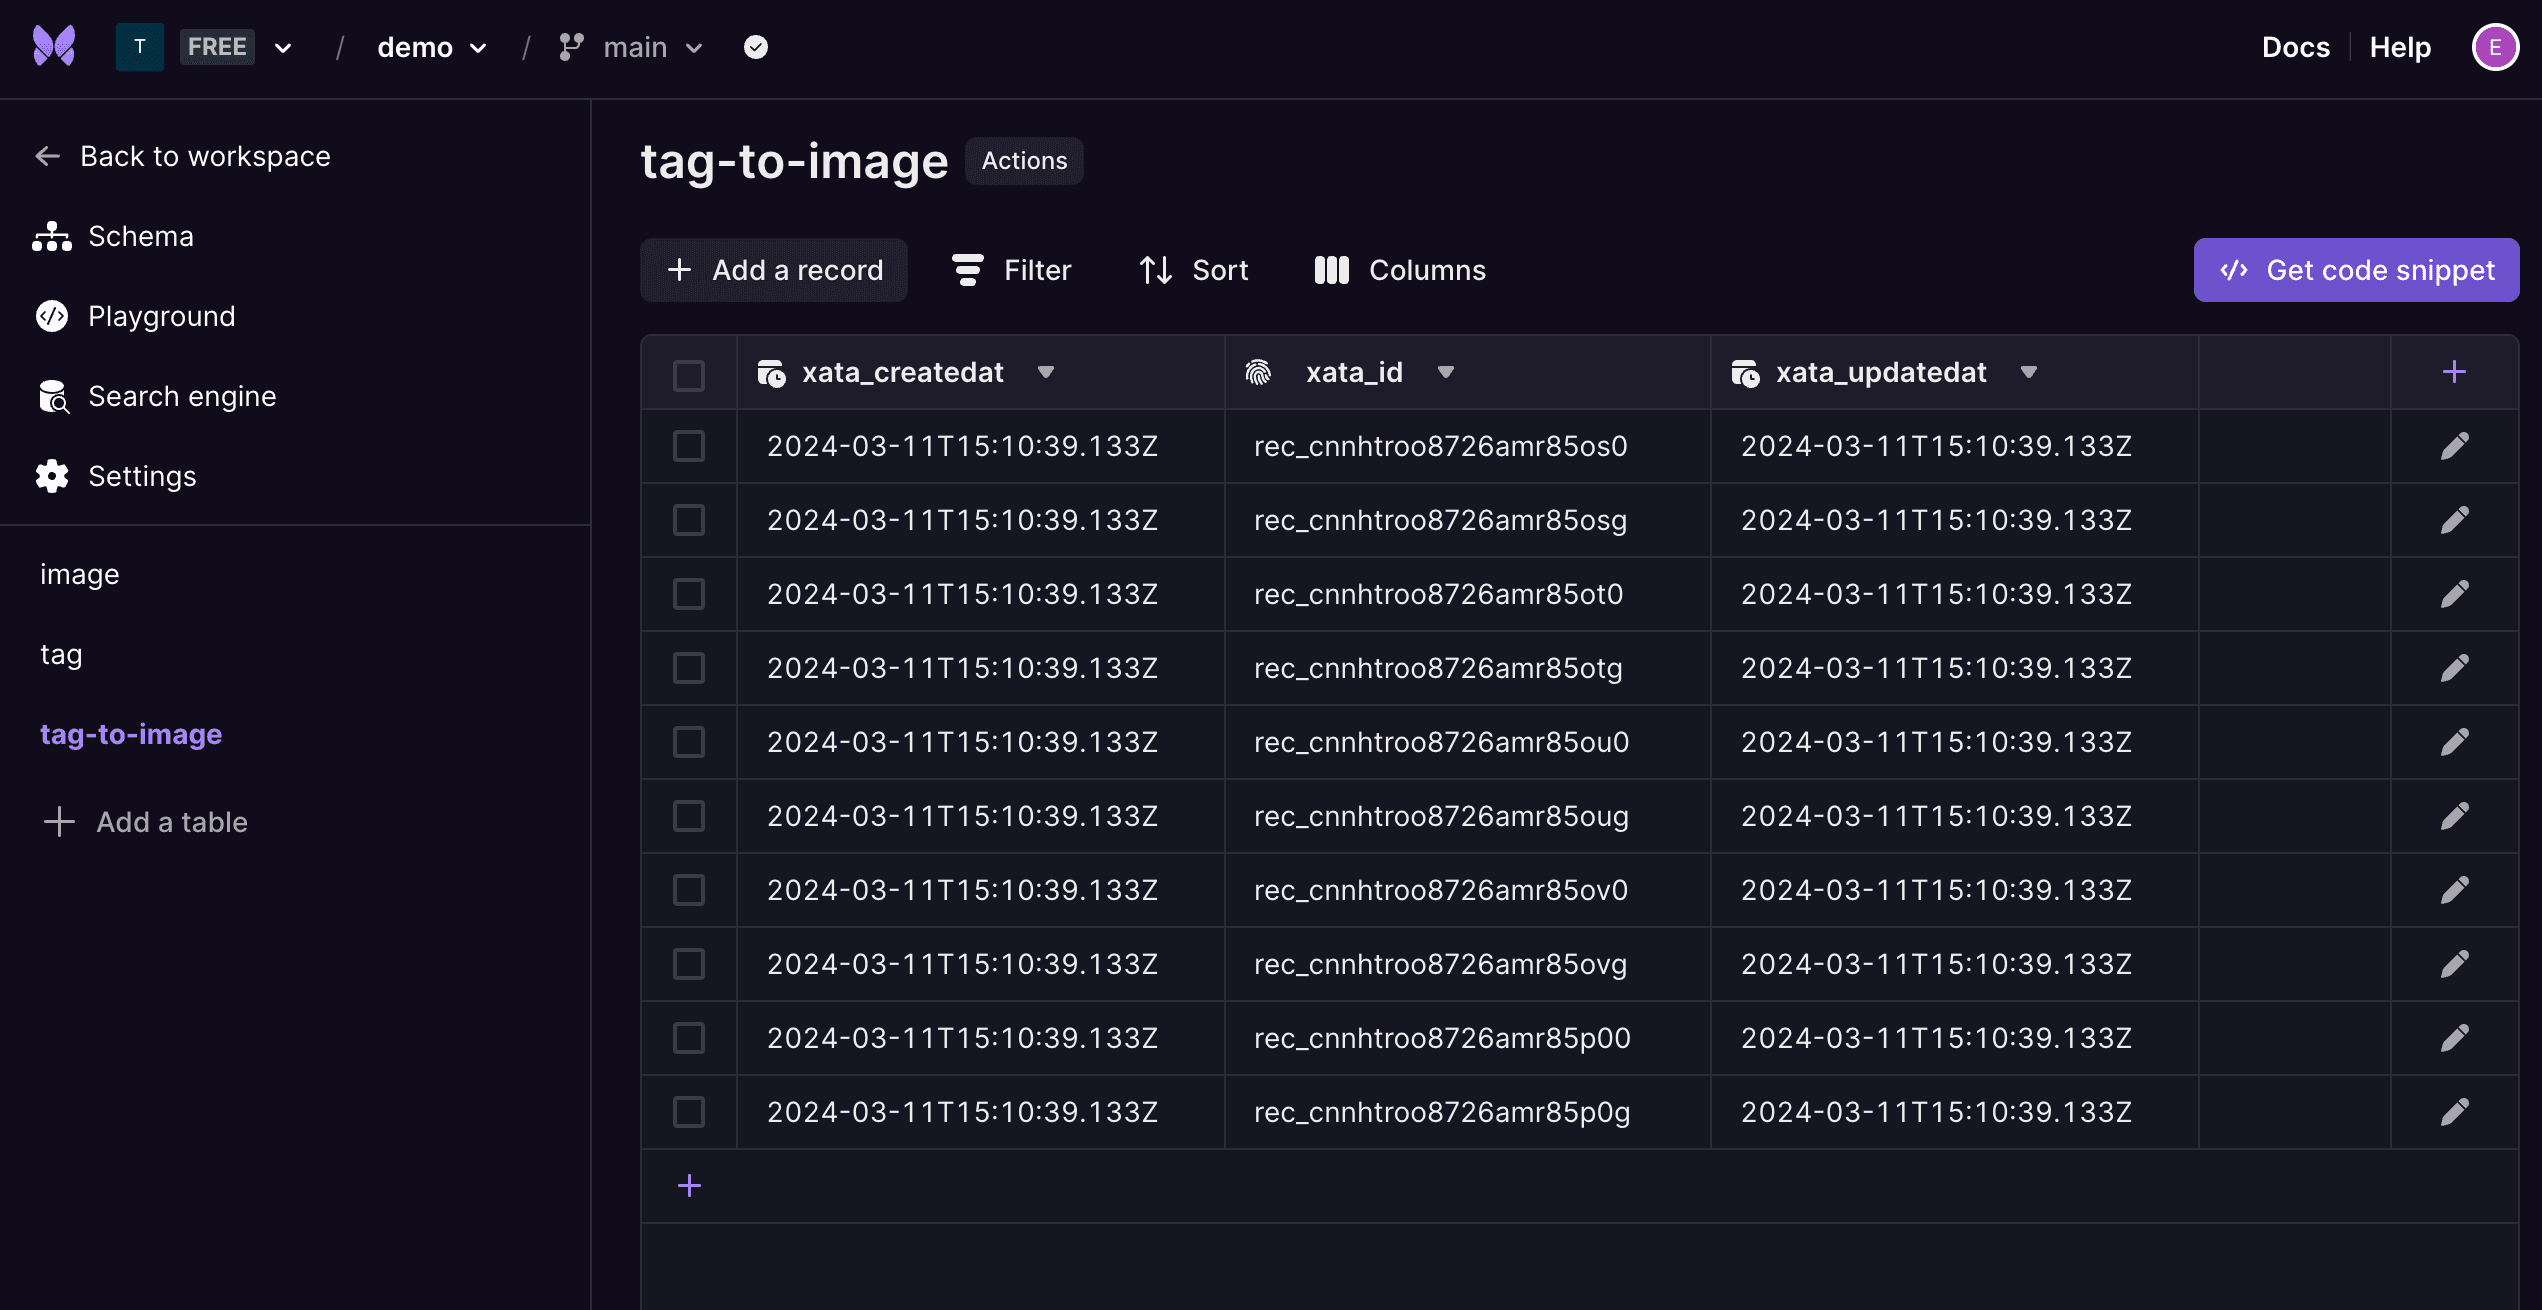Screen dimensions: 2542x1310
Task: Open the Playground
Action: click(x=161, y=315)
